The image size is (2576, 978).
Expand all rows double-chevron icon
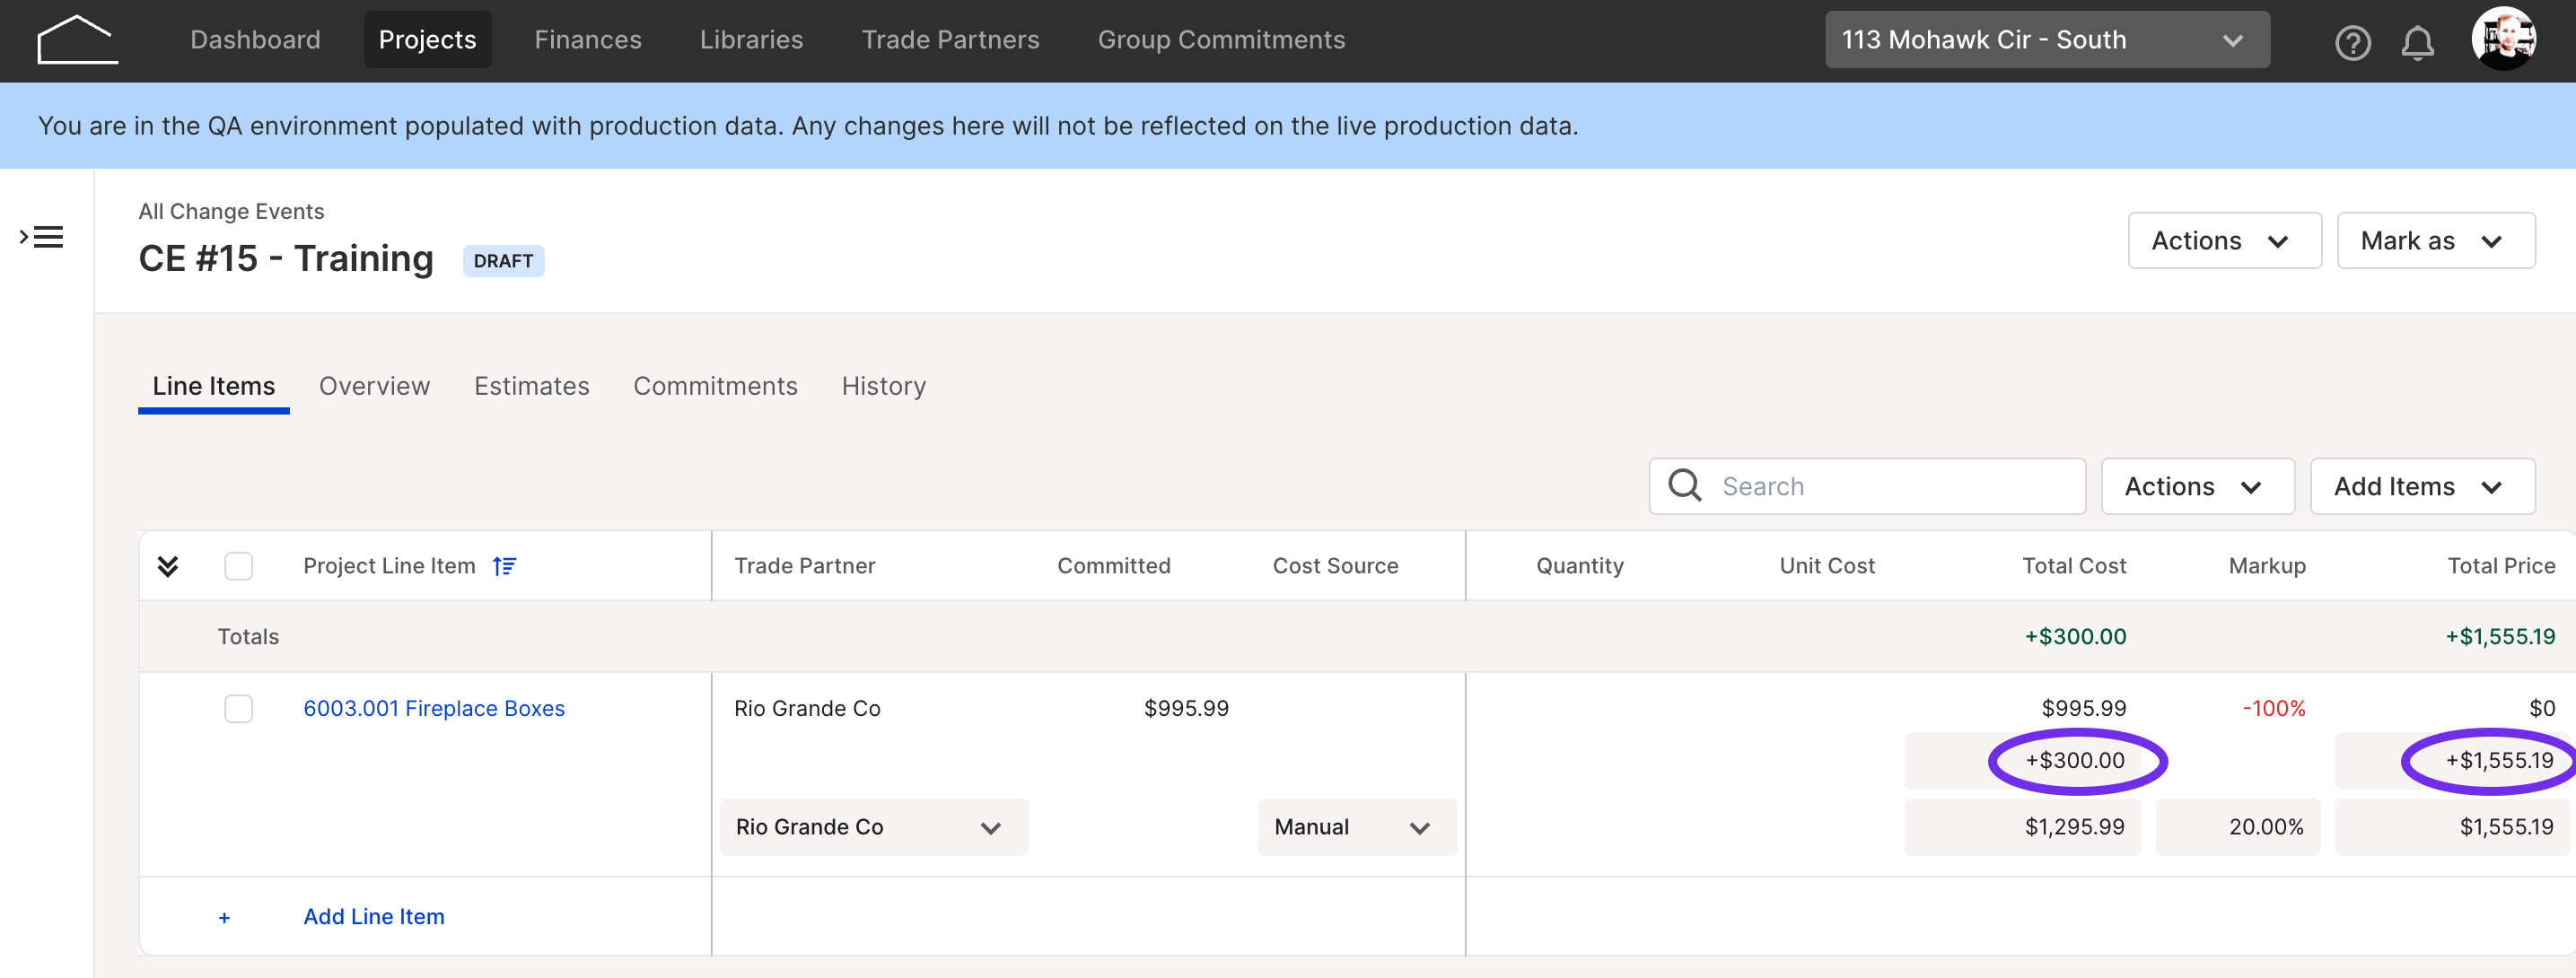coord(168,566)
